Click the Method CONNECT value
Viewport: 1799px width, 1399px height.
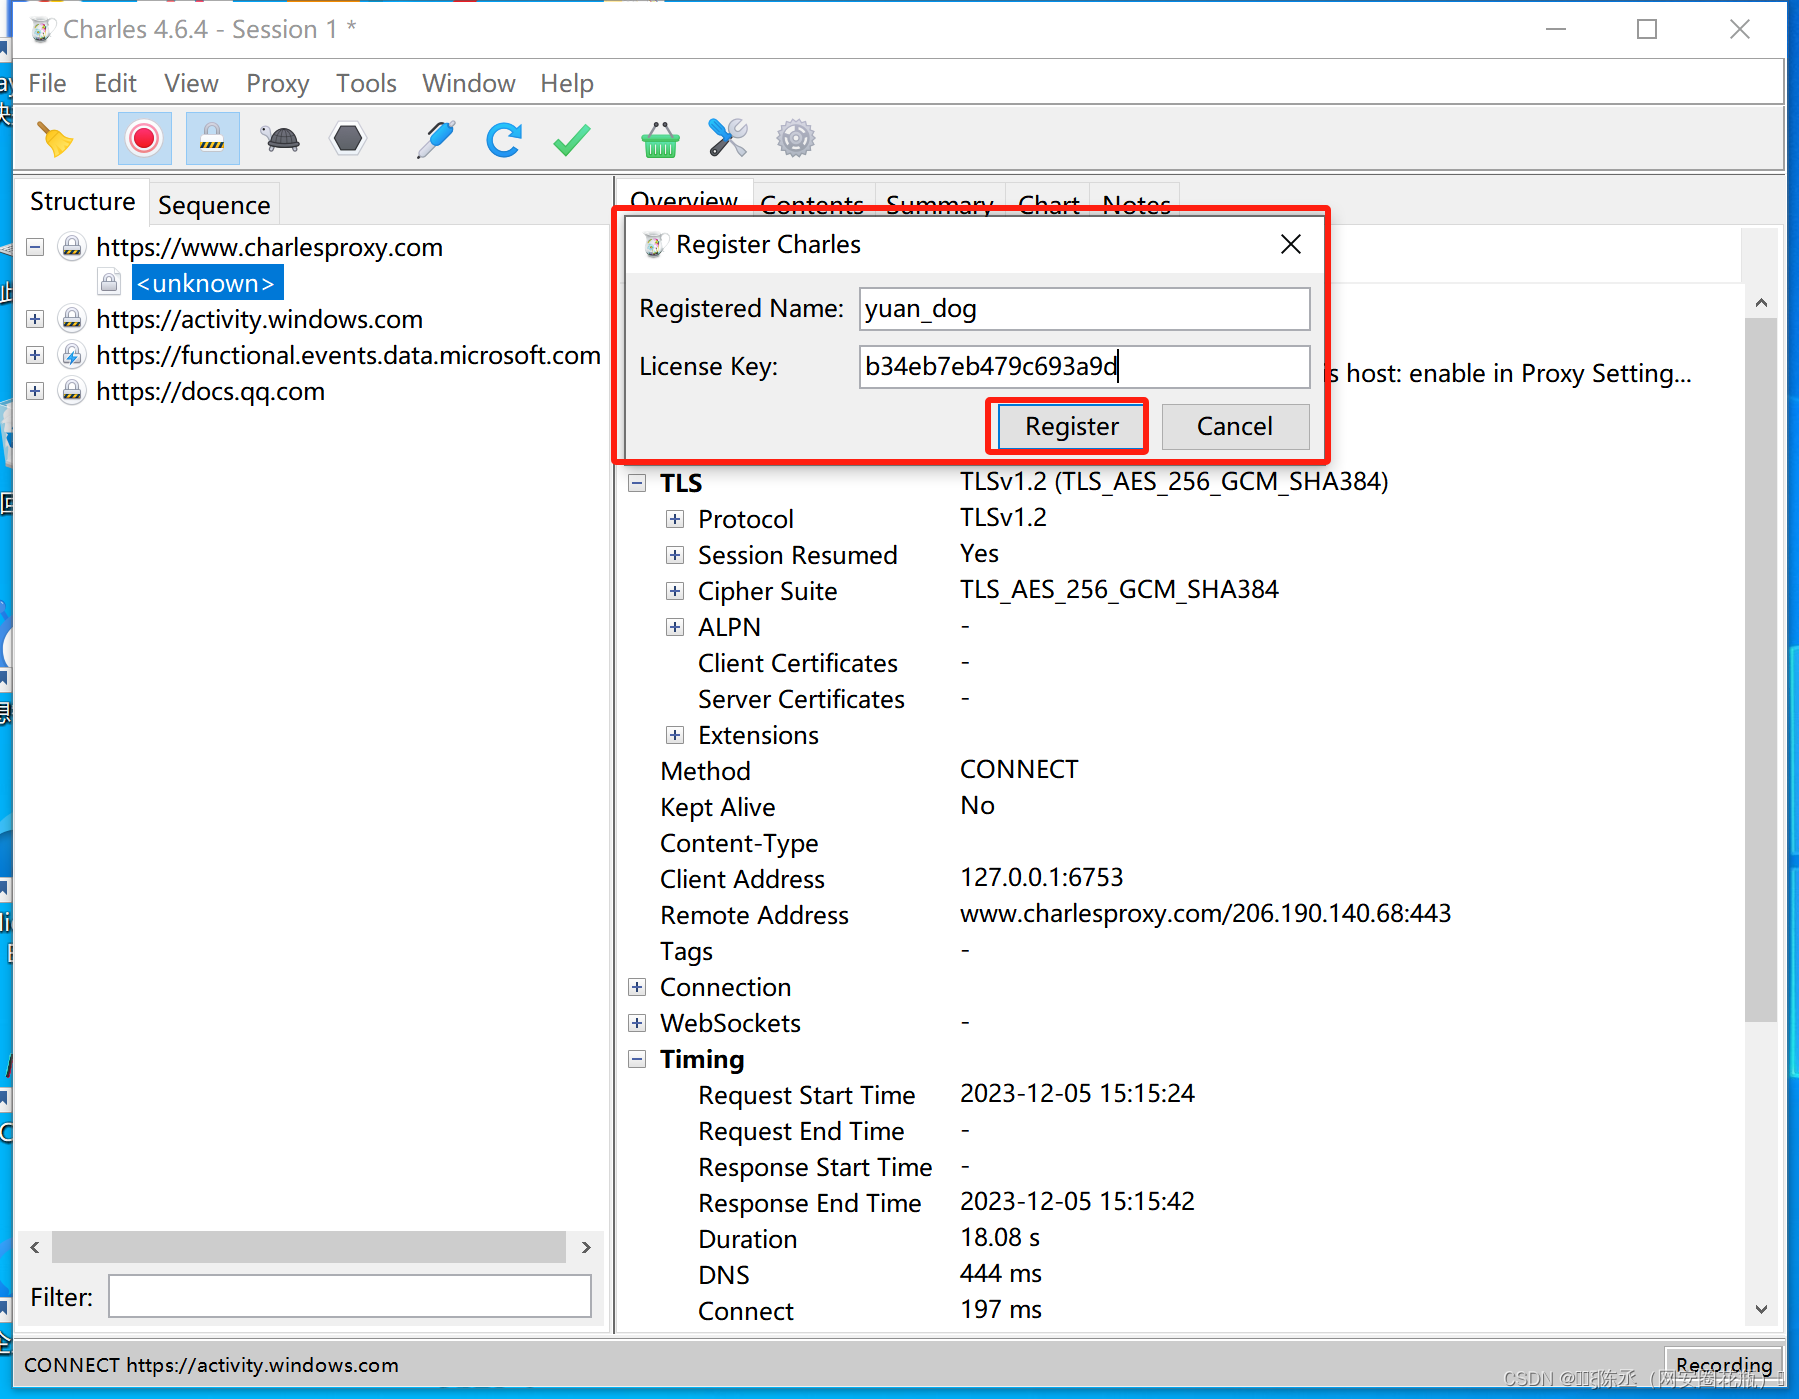1019,770
